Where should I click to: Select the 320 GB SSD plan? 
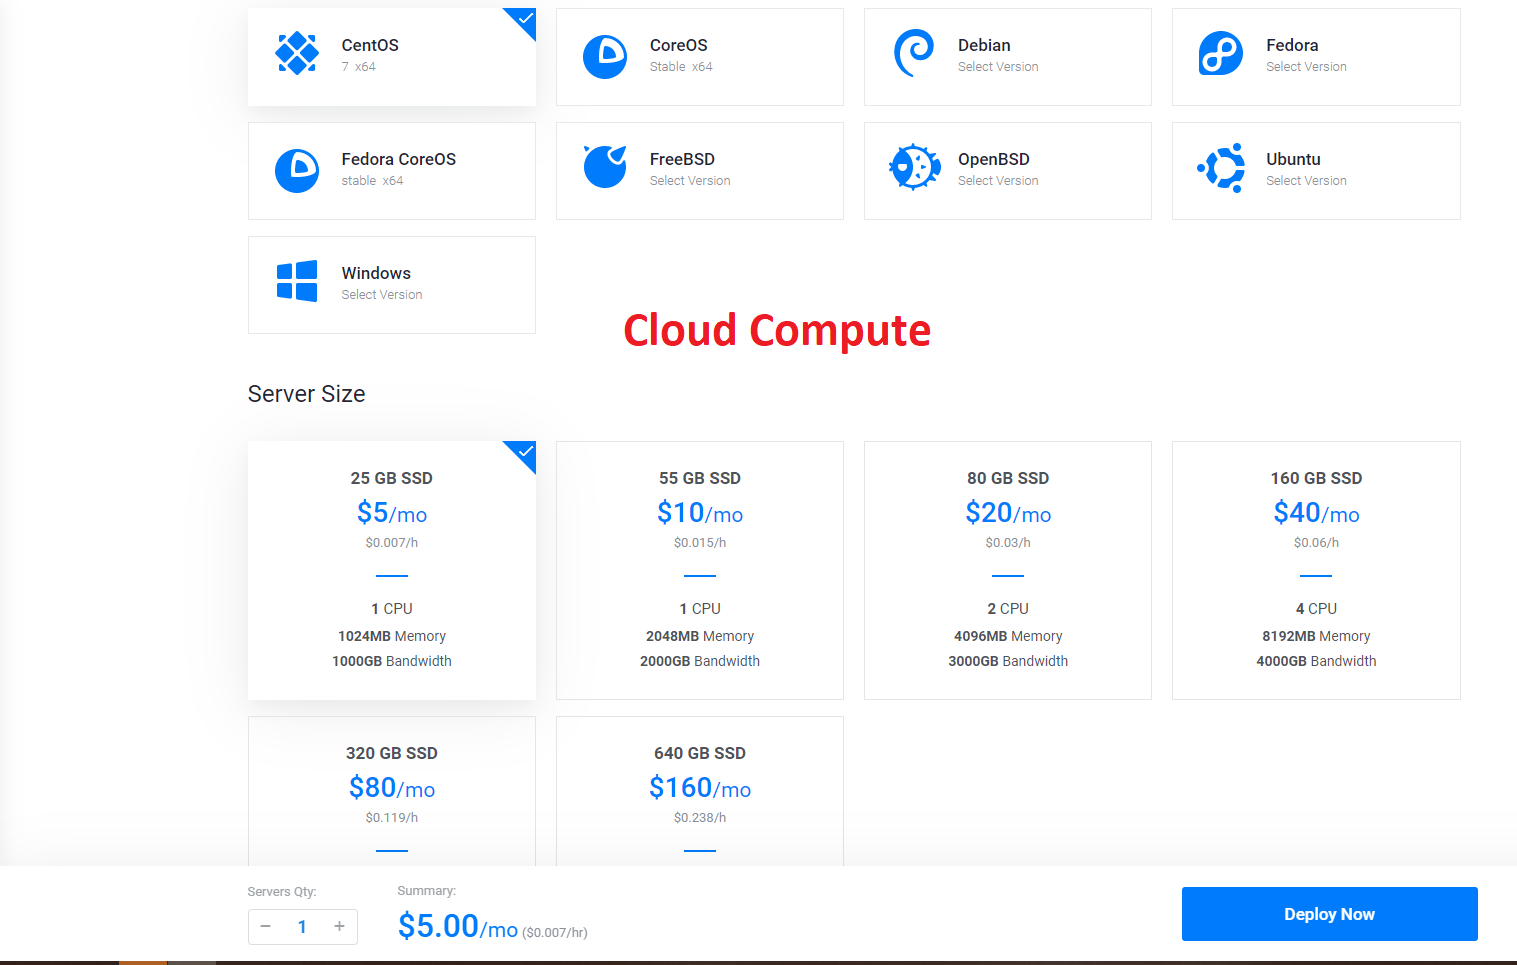point(391,790)
